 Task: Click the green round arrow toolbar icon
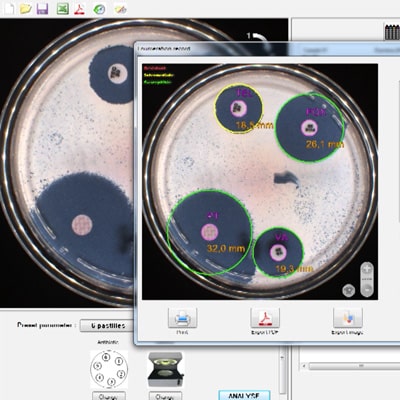coord(99,9)
